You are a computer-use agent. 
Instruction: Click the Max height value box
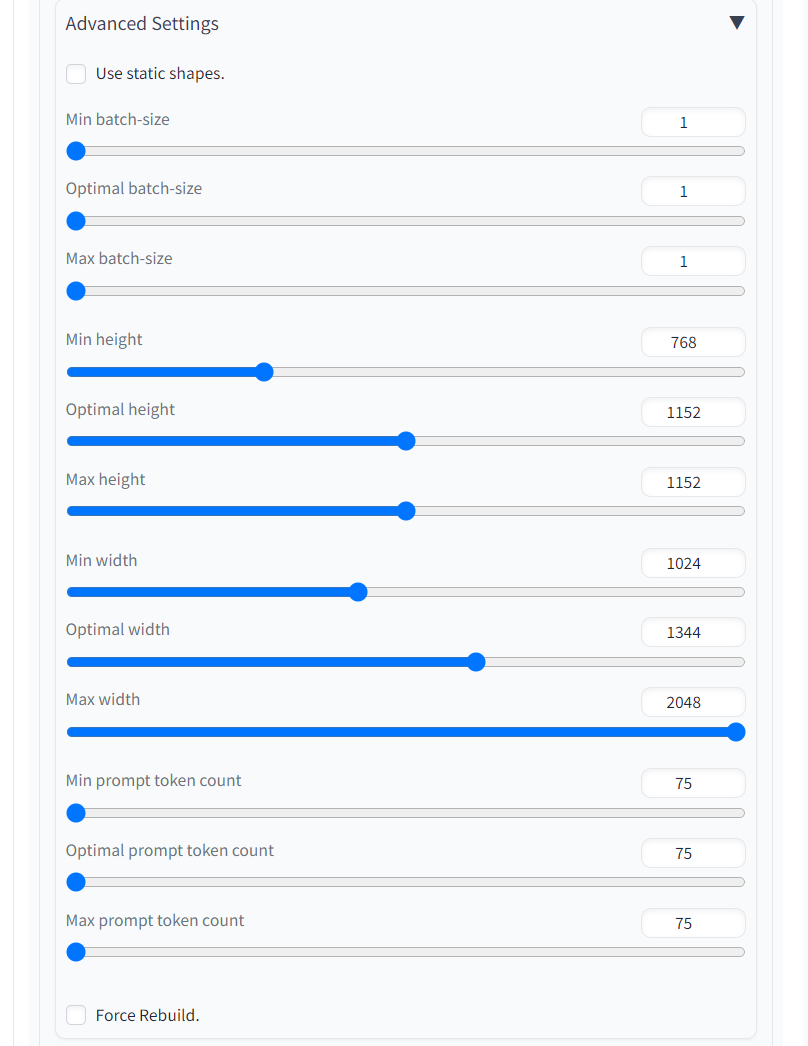693,483
